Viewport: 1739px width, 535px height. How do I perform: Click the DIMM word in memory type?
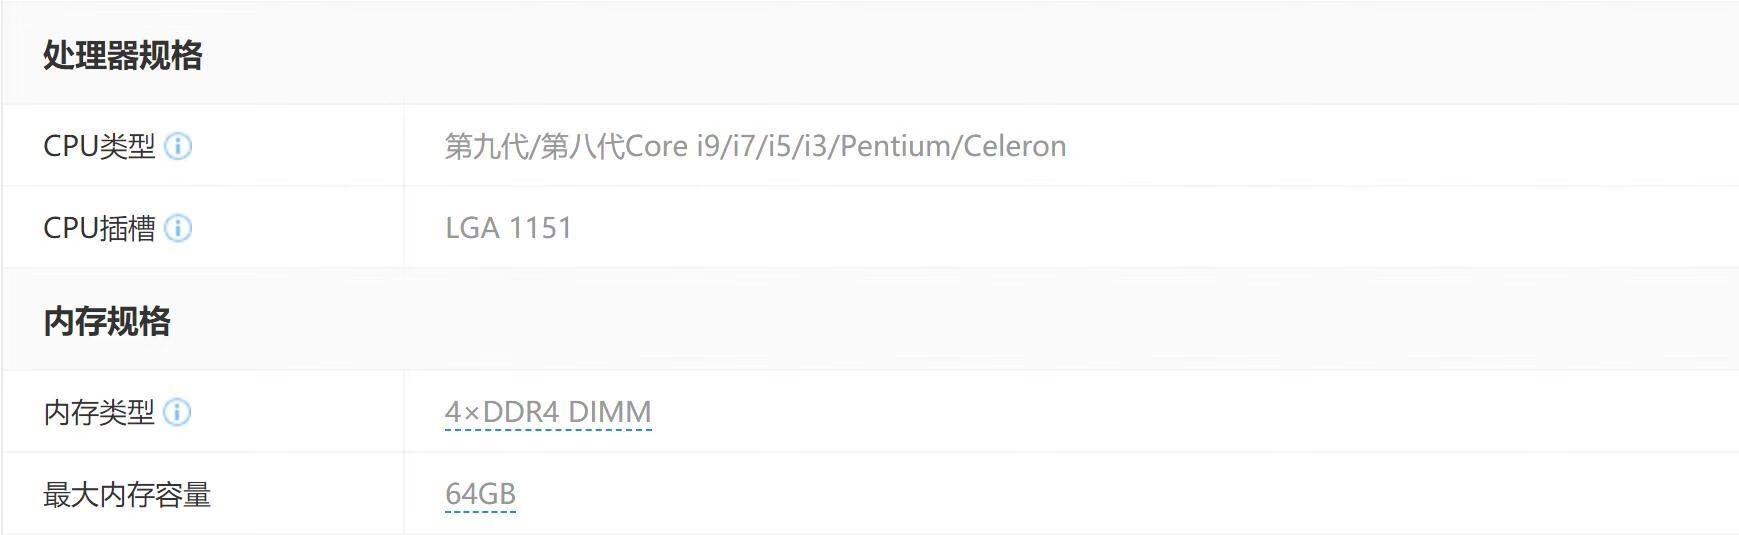[609, 412]
